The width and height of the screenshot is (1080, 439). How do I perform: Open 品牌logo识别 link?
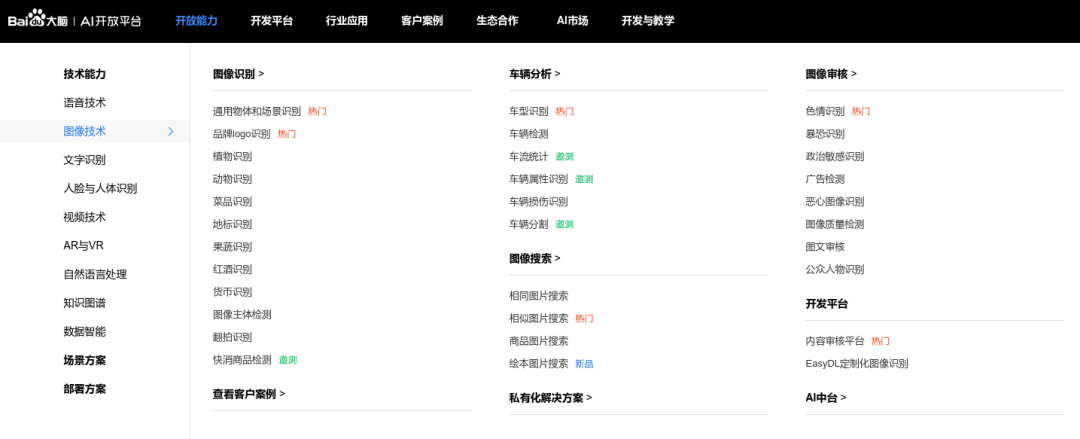pos(242,134)
